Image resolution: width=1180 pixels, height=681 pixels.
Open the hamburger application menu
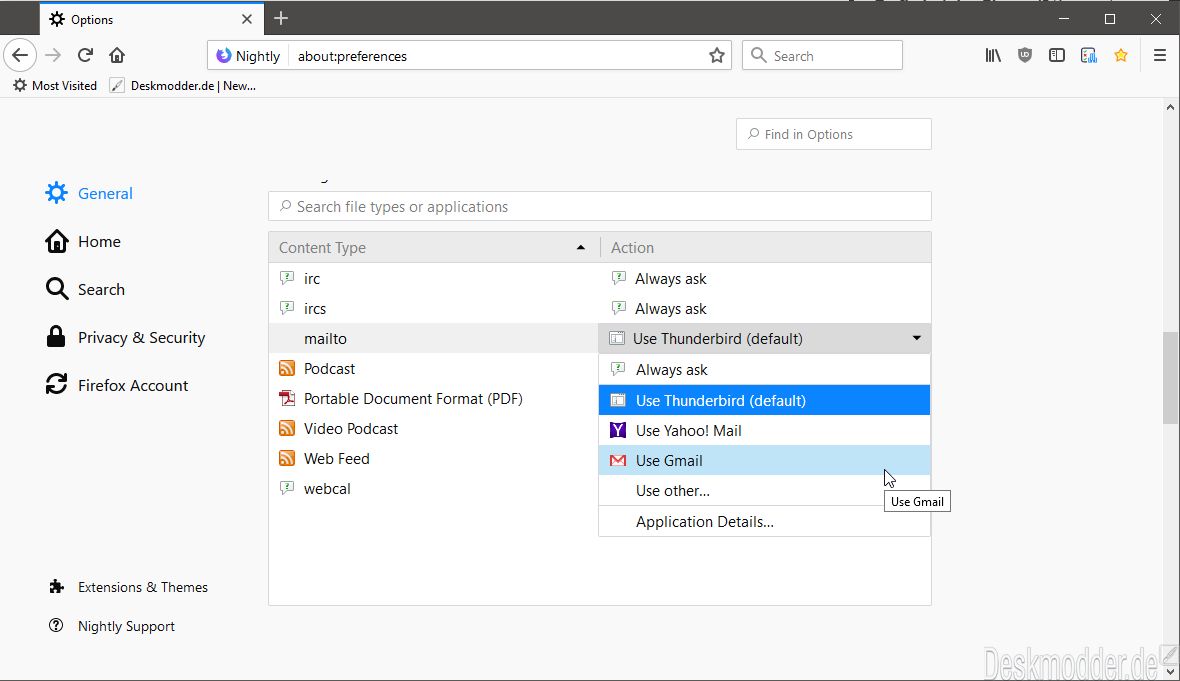(1160, 55)
